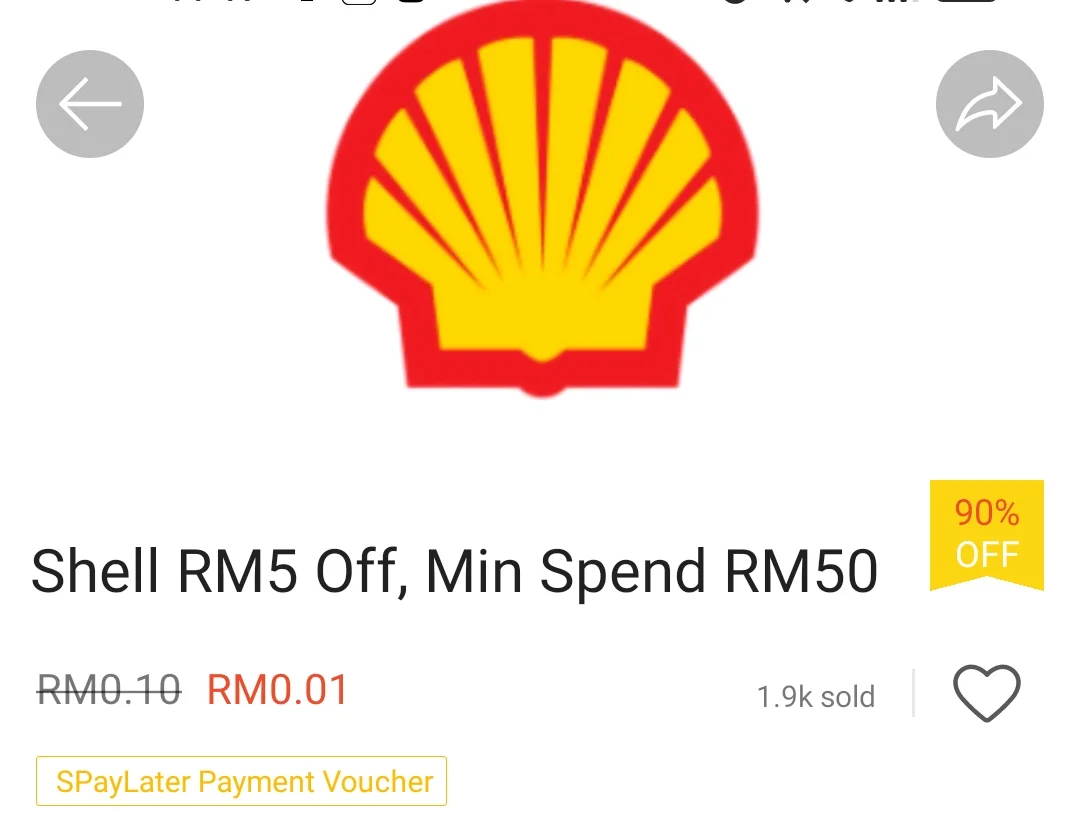
Task: Tap the RM5 Off portion of the title
Action: point(288,571)
